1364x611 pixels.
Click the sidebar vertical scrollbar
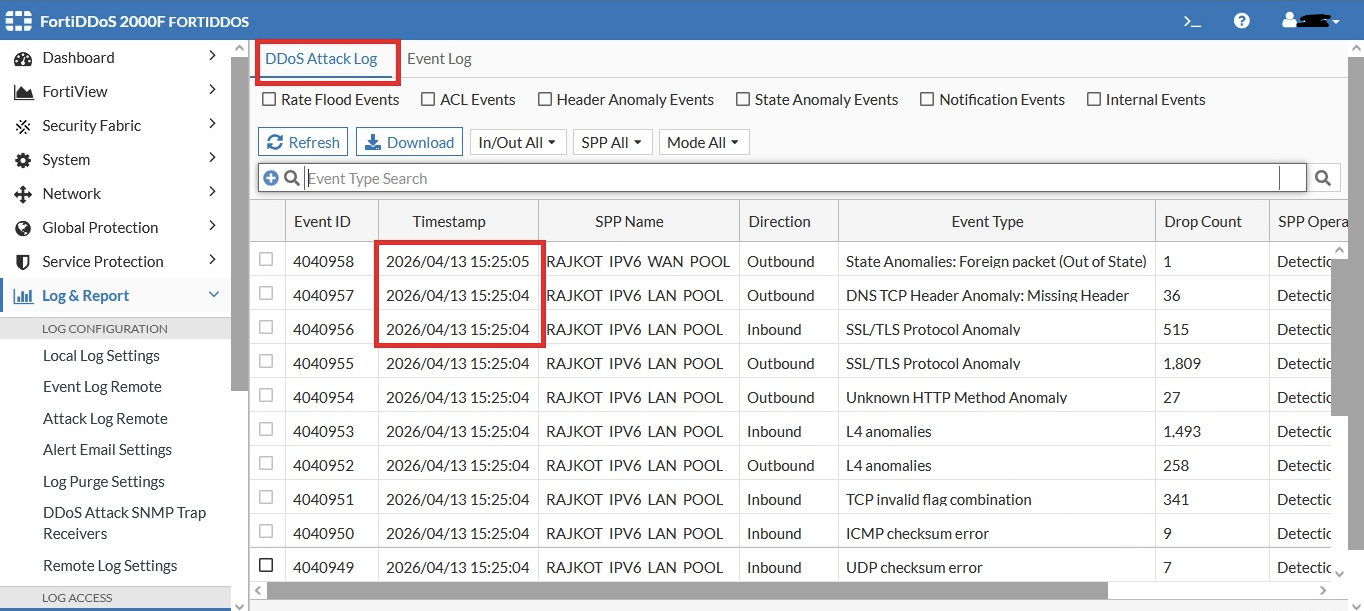click(x=239, y=222)
